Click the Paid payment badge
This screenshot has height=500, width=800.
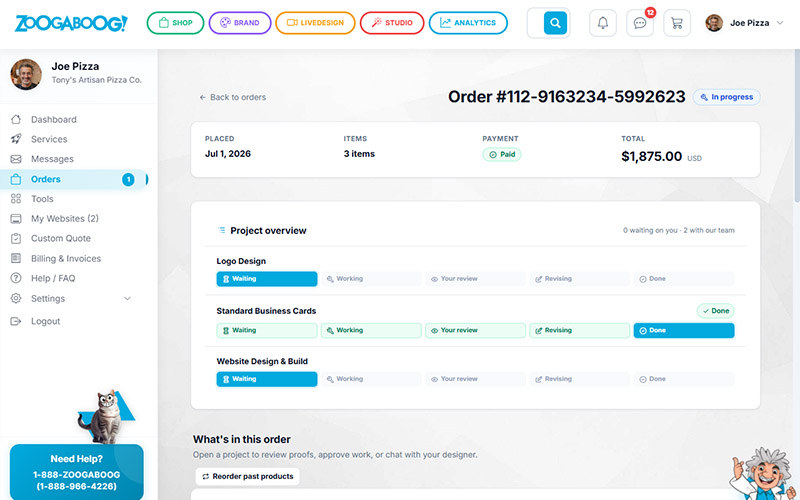(x=502, y=155)
